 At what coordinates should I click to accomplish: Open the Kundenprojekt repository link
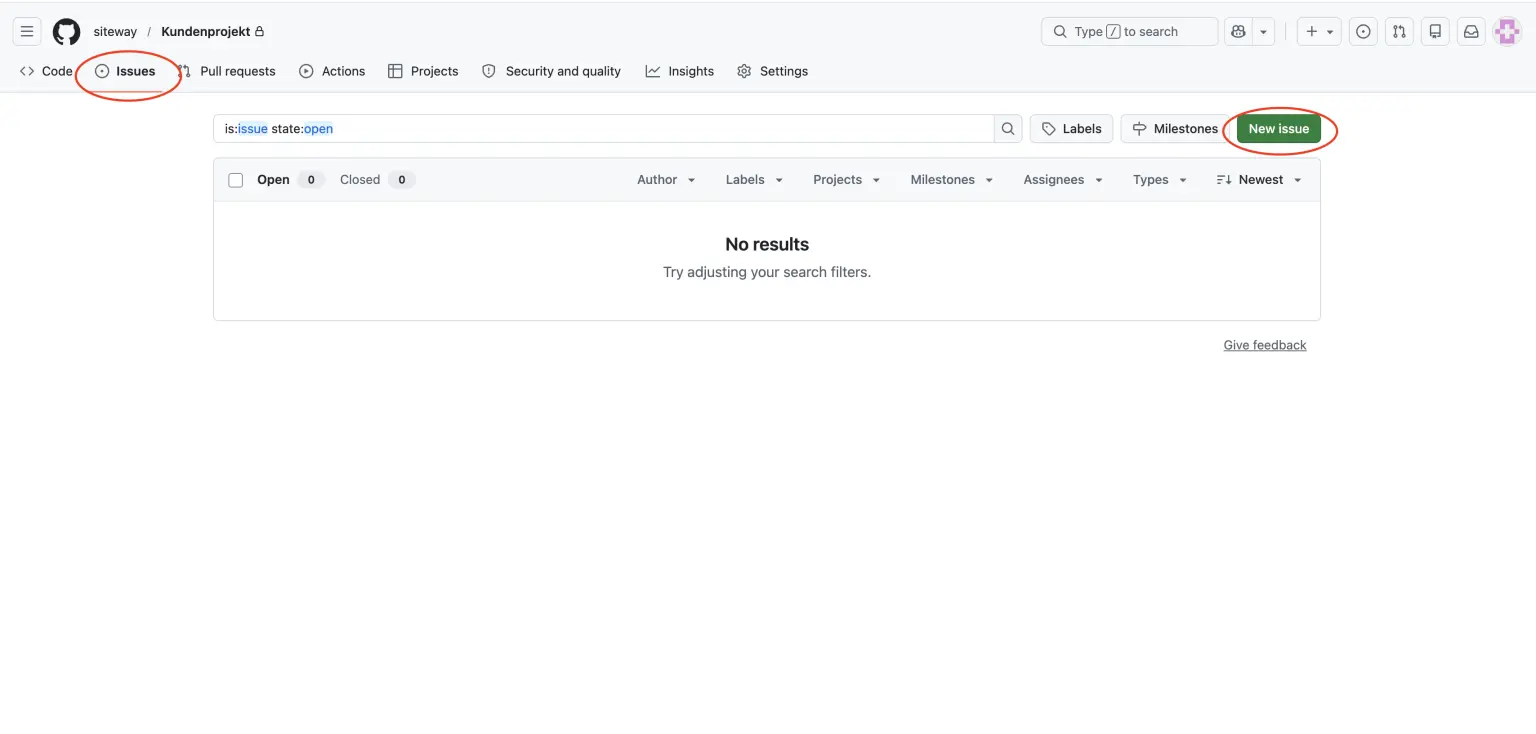[205, 31]
